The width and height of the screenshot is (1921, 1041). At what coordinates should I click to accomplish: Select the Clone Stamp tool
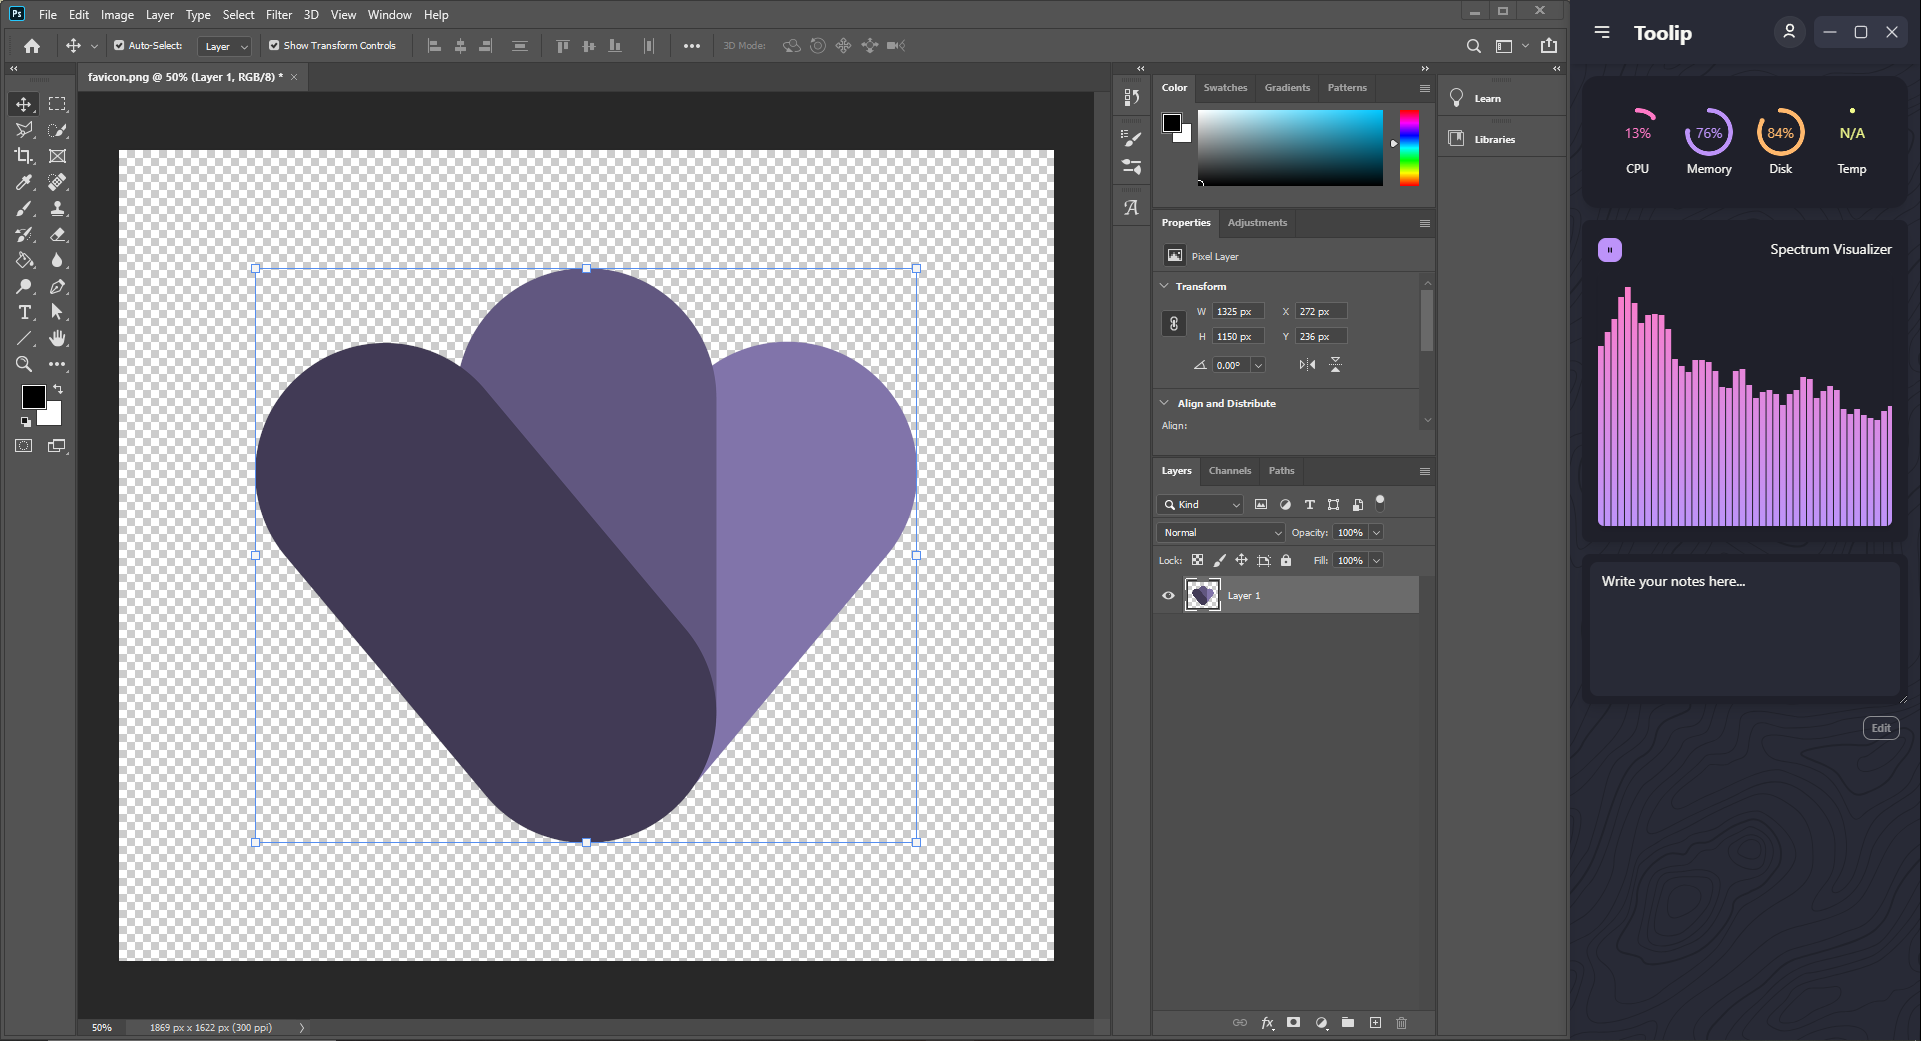(58, 208)
